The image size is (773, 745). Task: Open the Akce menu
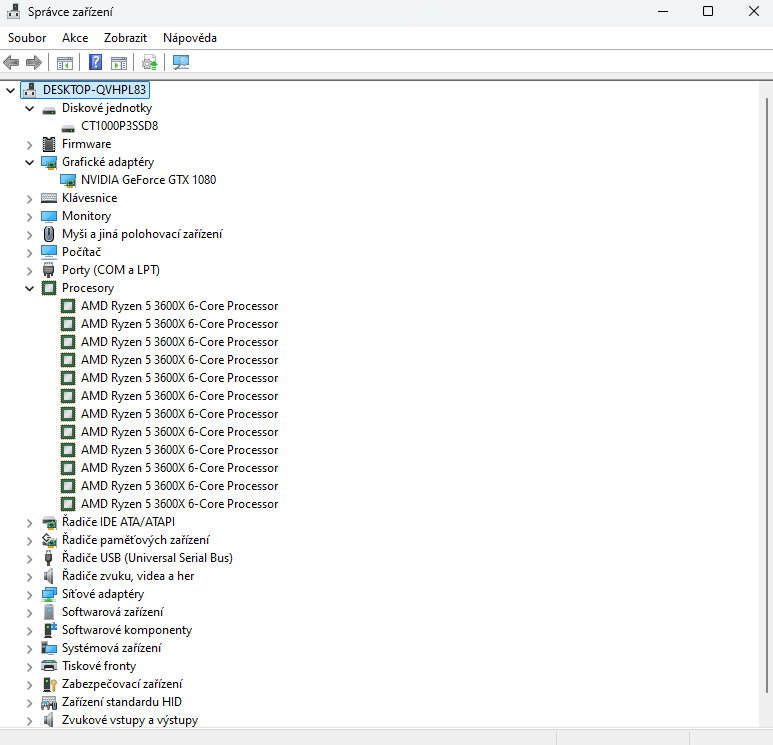pos(75,38)
